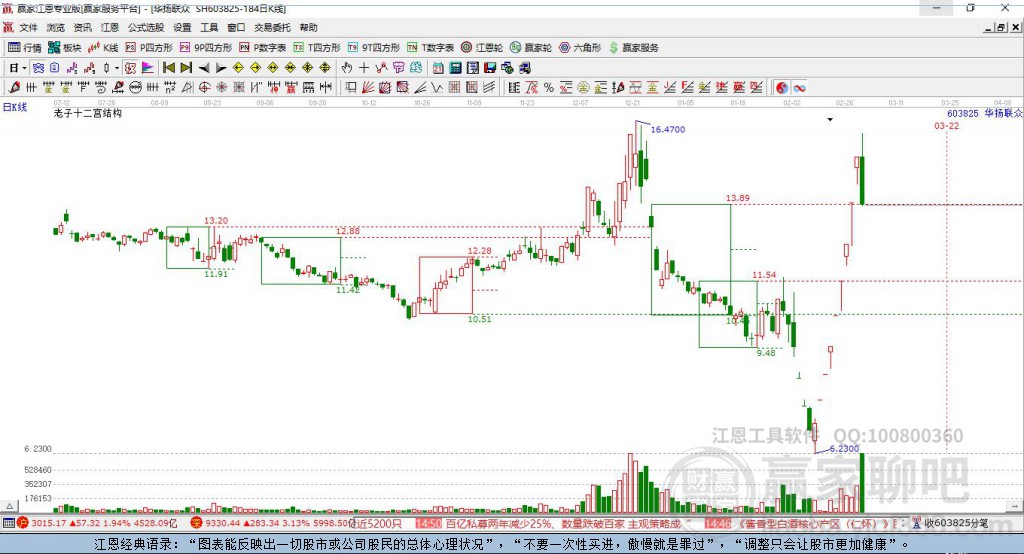1024x554 pixels.
Task: Open the 帮助 menu
Action: pos(308,27)
